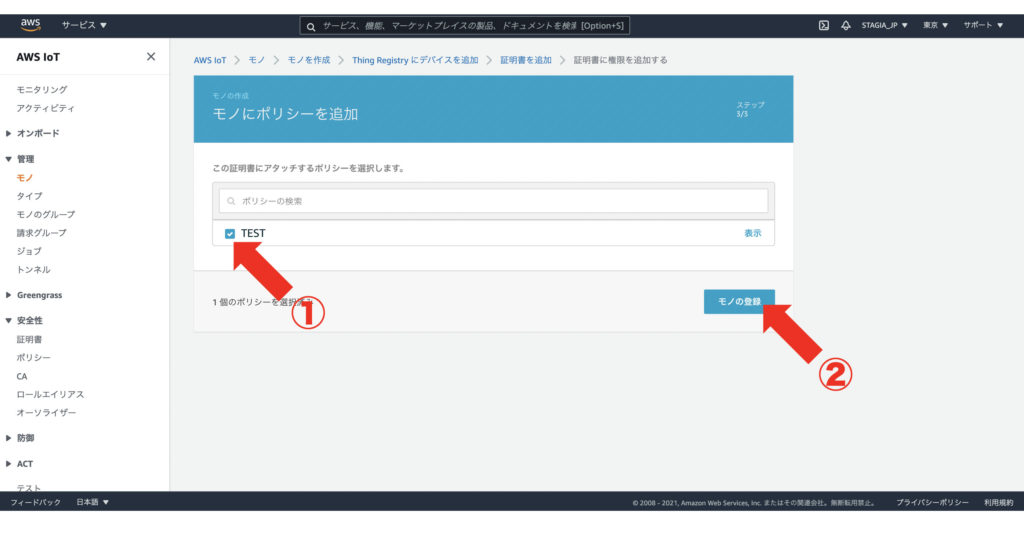Expand the Greengrass sidebar section
Viewport: 1024px width, 538px height.
coord(38,295)
